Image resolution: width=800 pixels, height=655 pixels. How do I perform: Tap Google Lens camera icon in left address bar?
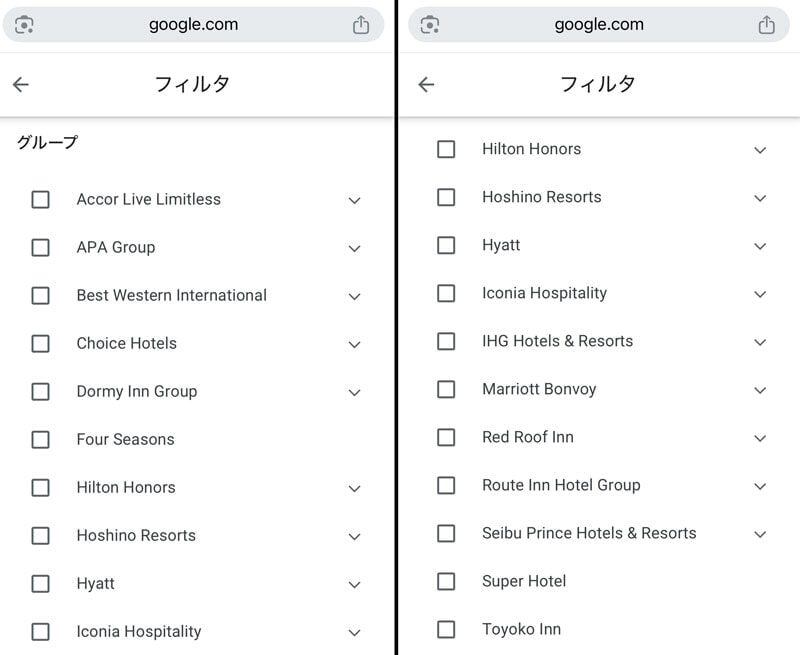point(24,24)
